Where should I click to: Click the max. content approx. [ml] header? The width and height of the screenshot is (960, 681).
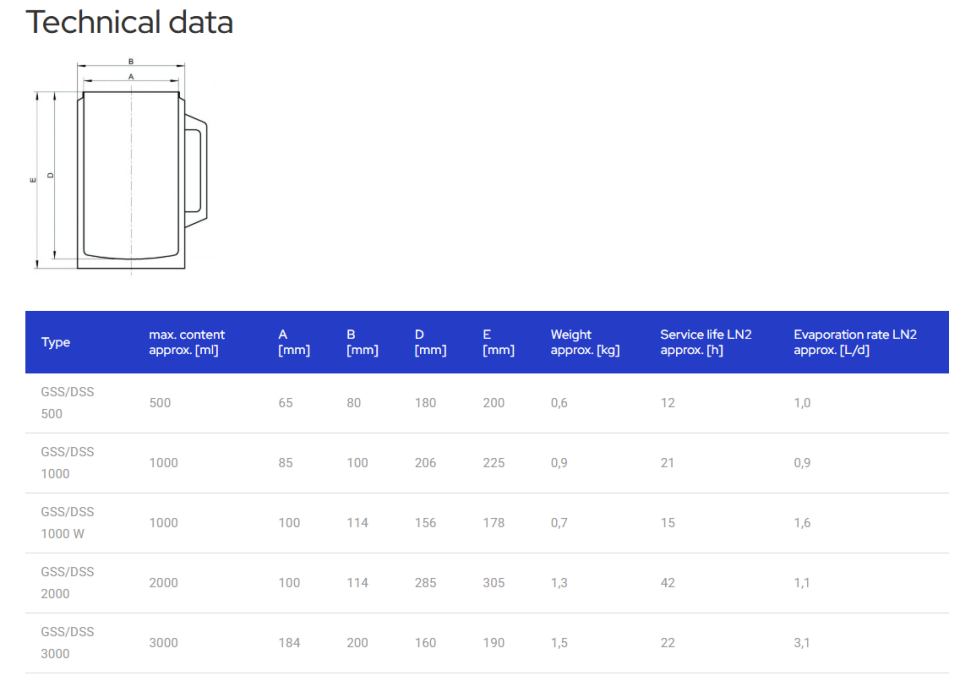pyautogui.click(x=187, y=342)
